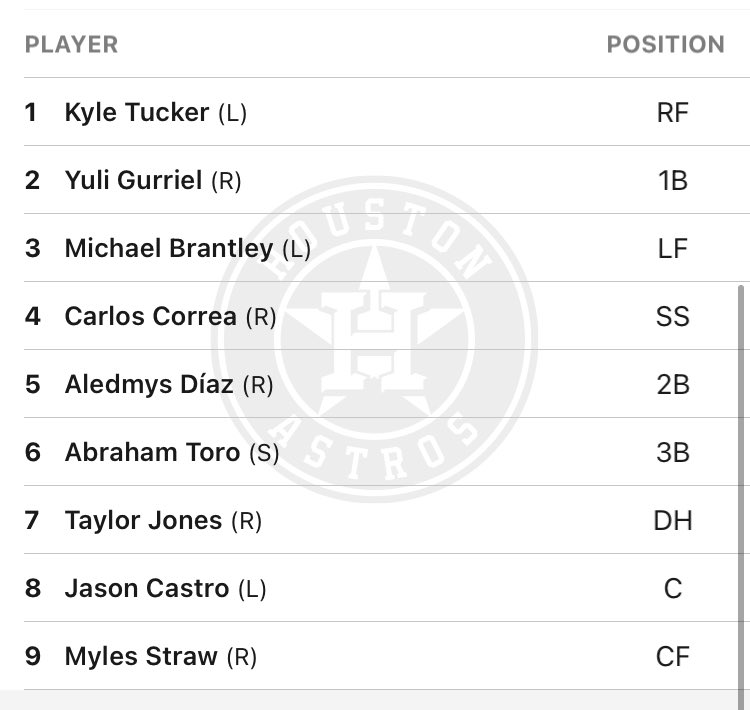Click the DH position for Taylor Jones
The height and width of the screenshot is (710, 750).
673,520
